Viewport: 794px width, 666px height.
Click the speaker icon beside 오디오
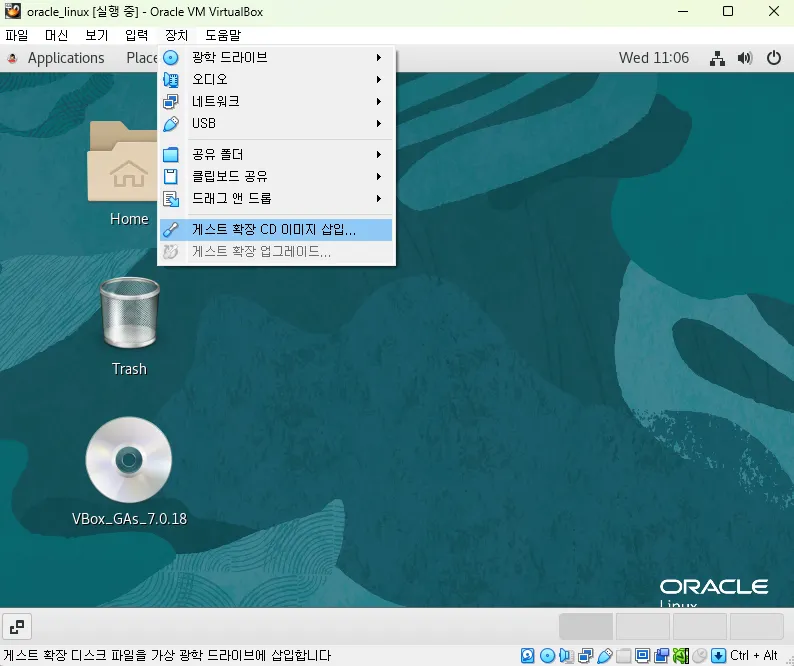pos(171,80)
